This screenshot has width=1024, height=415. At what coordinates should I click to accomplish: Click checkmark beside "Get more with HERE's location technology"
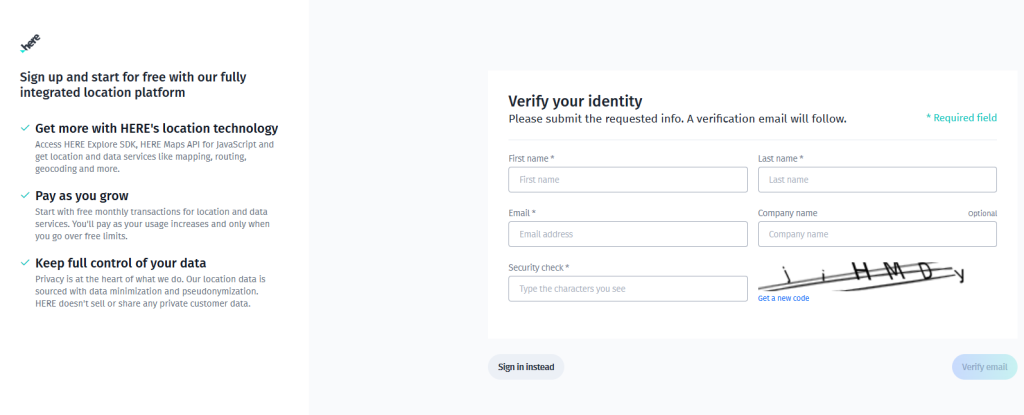(24, 128)
